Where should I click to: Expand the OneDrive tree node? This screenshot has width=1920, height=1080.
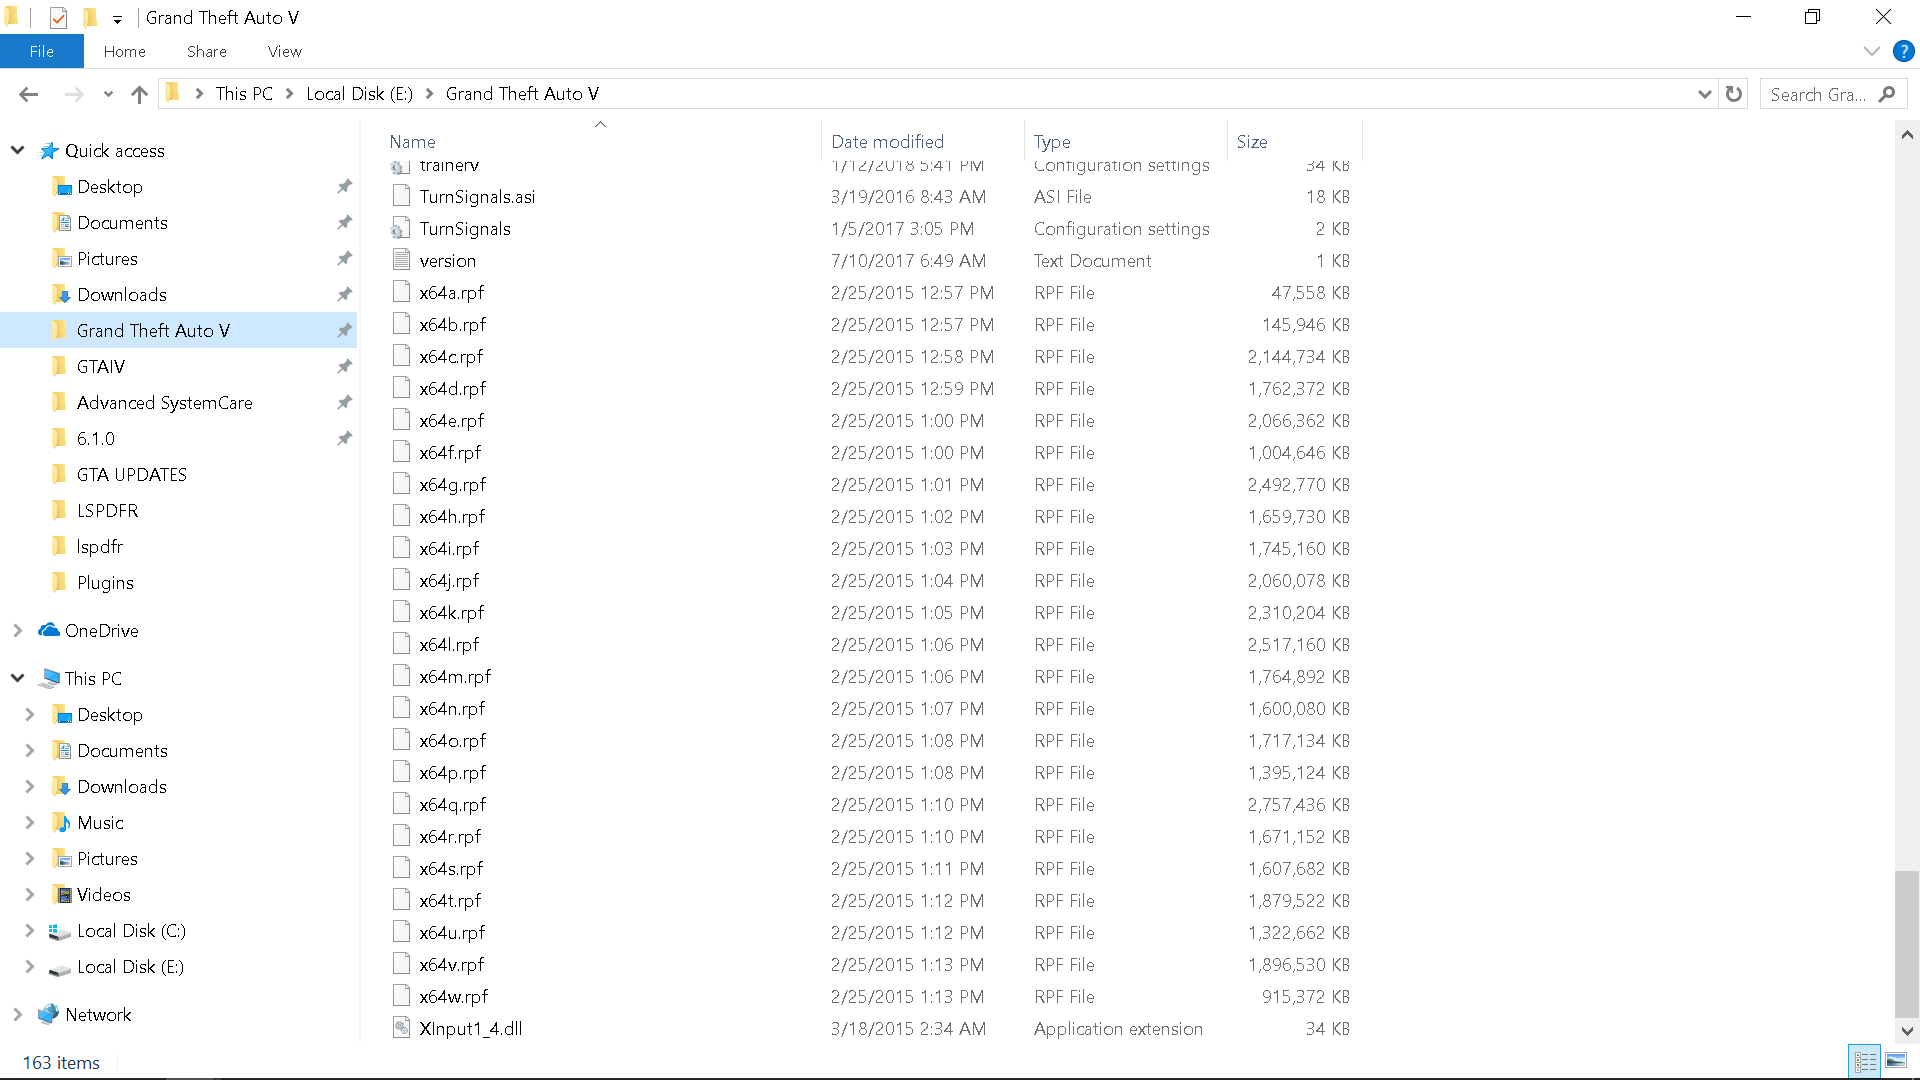click(x=18, y=630)
